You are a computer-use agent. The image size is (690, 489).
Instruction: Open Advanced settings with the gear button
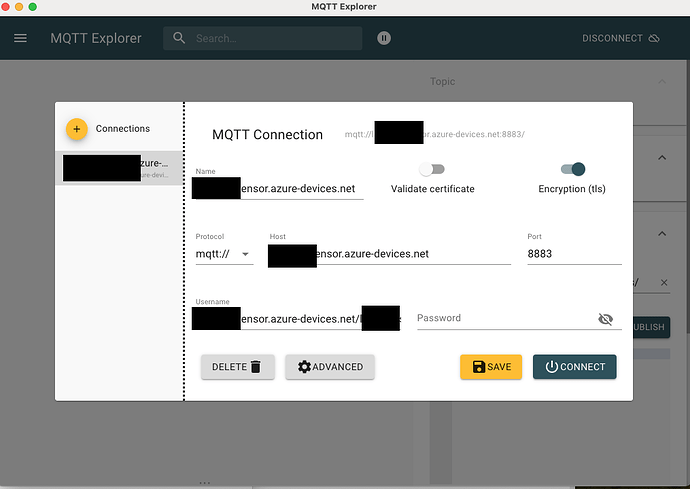pyautogui.click(x=330, y=367)
